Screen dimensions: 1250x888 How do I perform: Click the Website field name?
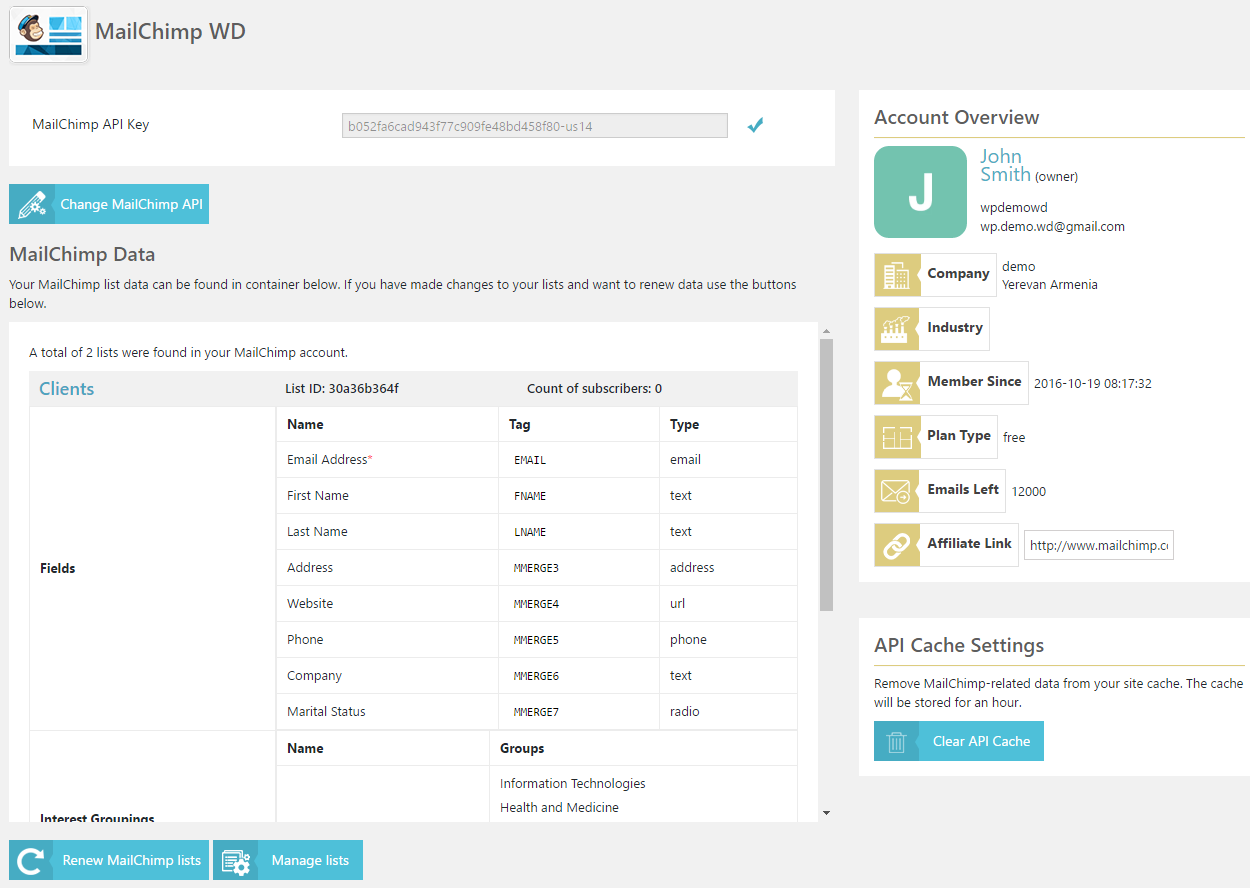coord(310,604)
